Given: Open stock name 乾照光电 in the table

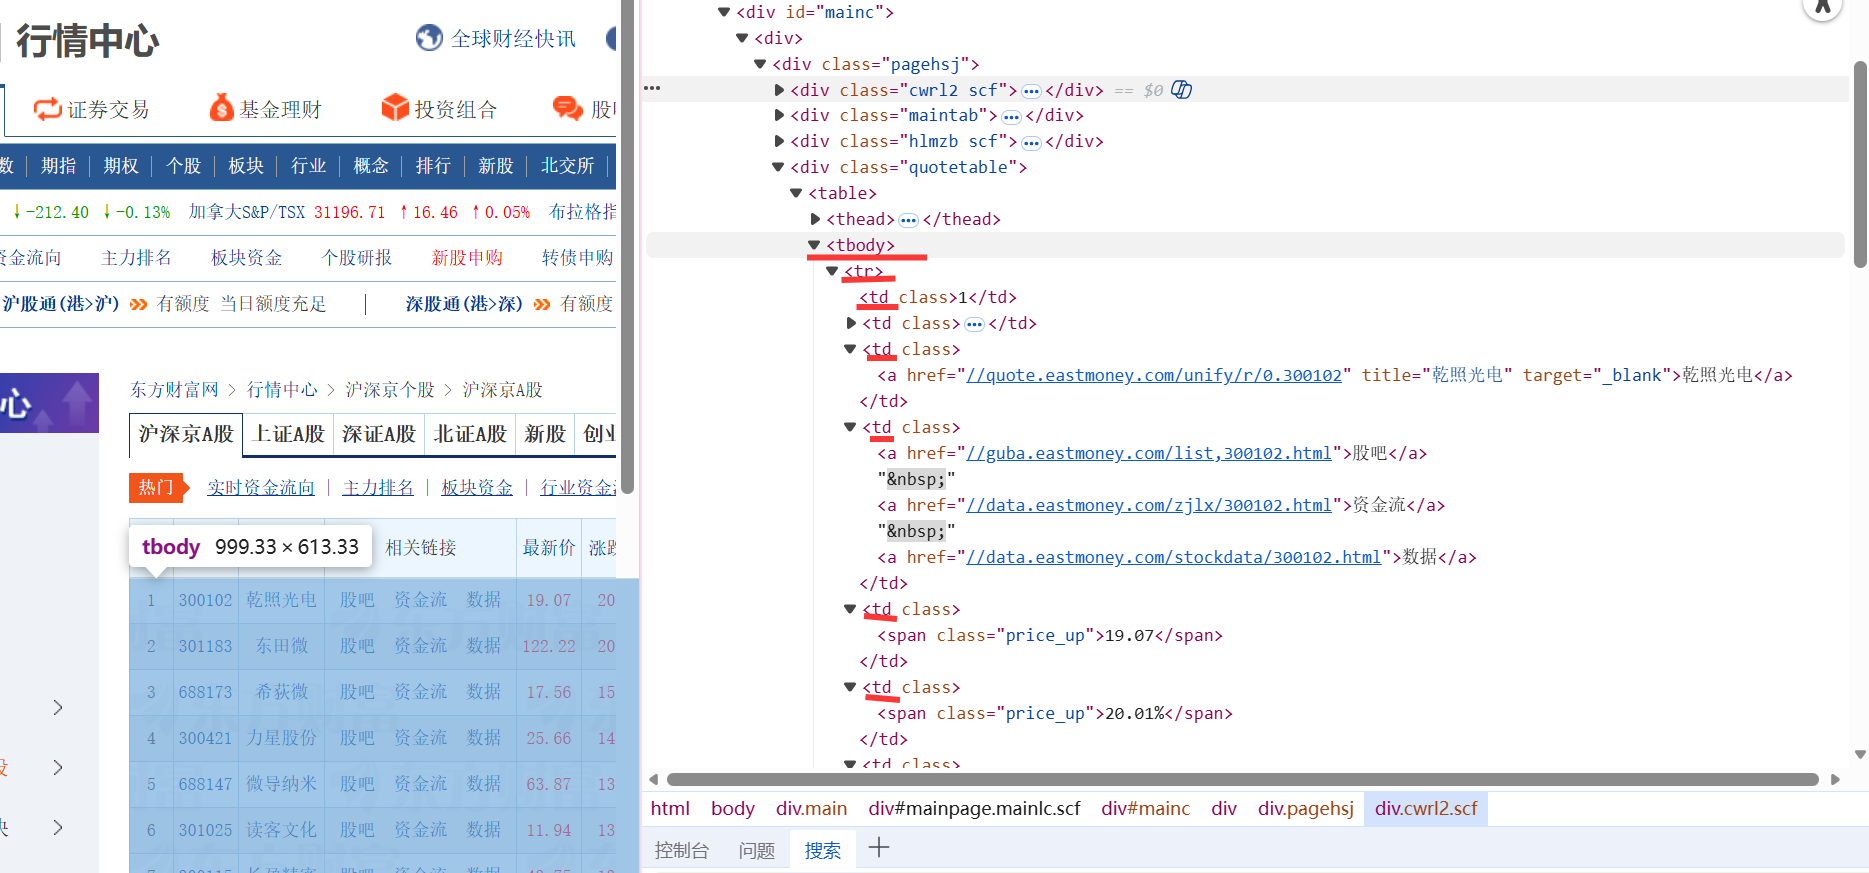Looking at the screenshot, I should (282, 600).
